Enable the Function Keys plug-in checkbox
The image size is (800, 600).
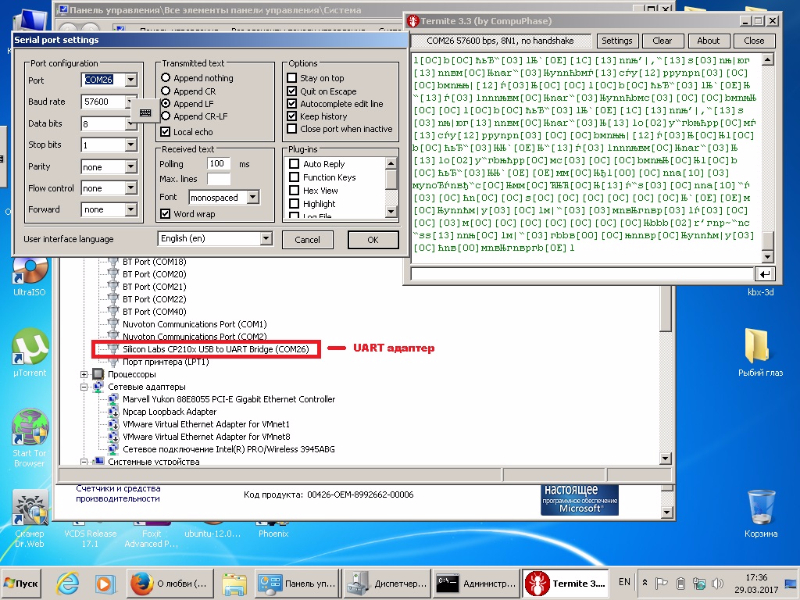click(x=294, y=177)
